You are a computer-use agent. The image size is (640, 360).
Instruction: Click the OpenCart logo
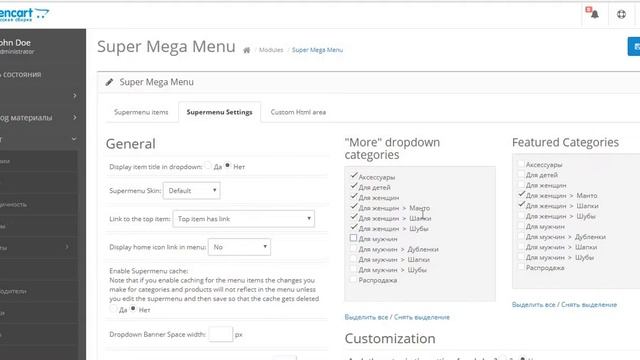[24, 14]
